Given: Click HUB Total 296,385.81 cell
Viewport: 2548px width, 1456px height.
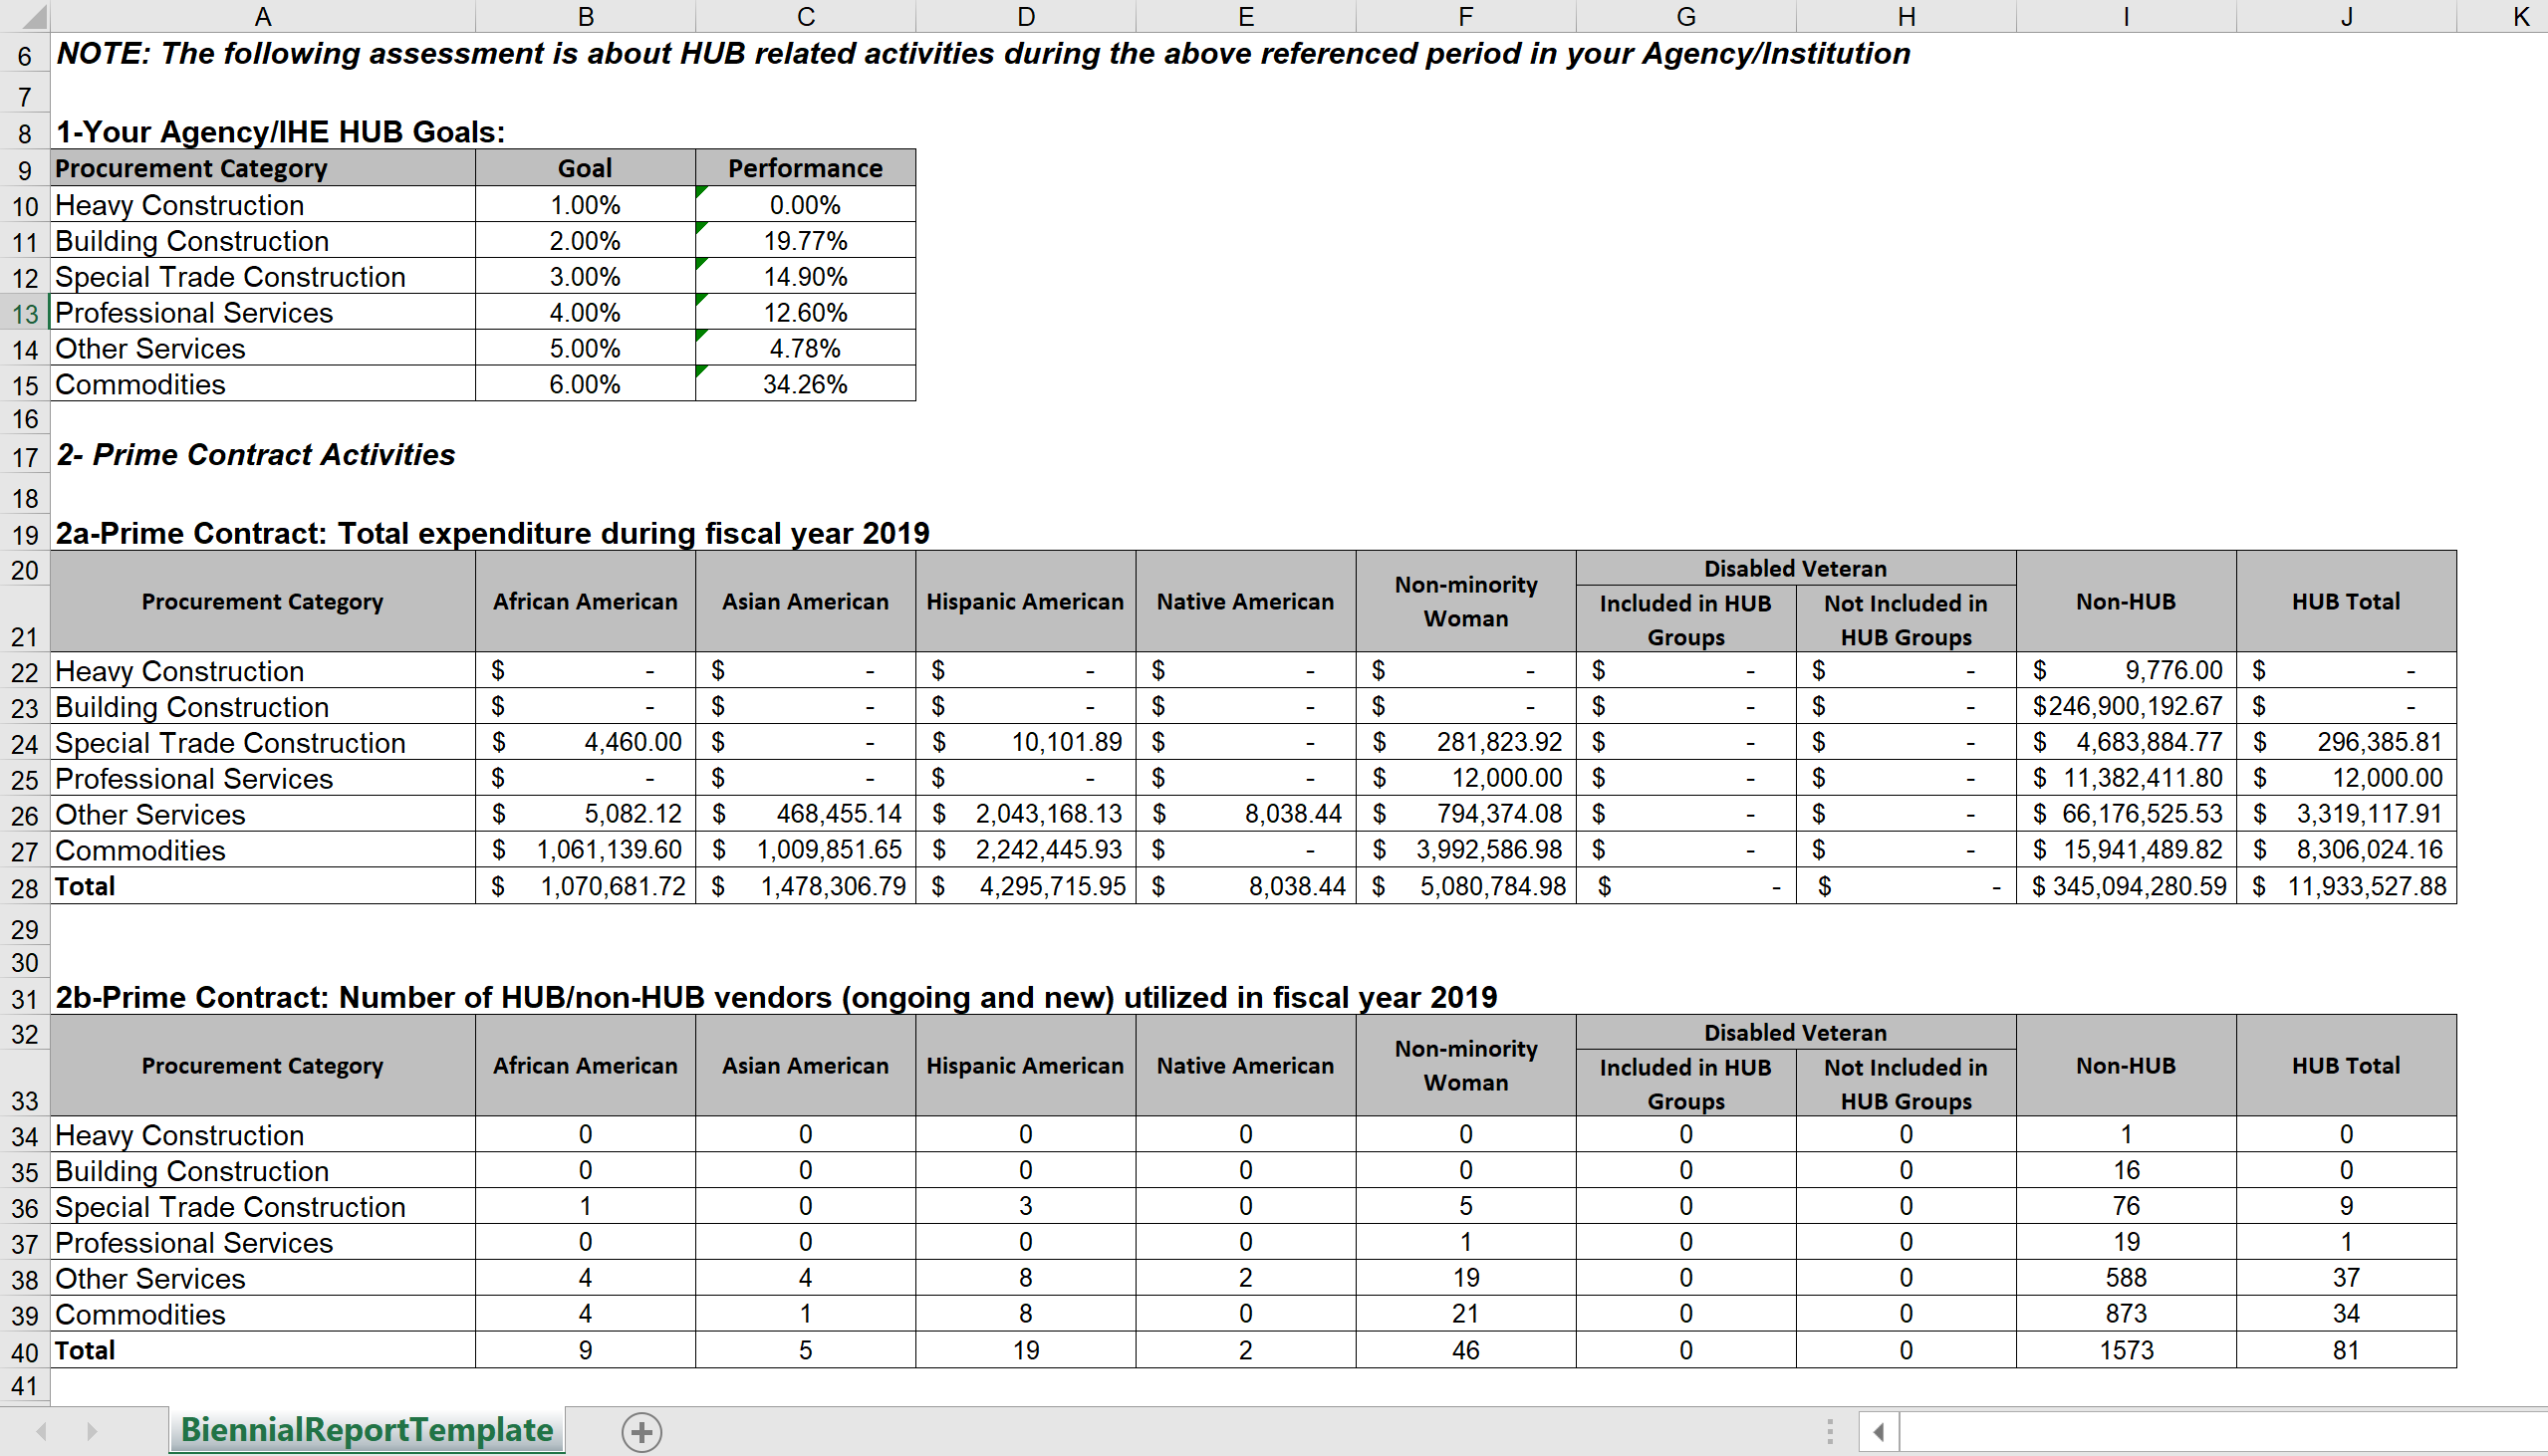Looking at the screenshot, I should [x=2346, y=743].
